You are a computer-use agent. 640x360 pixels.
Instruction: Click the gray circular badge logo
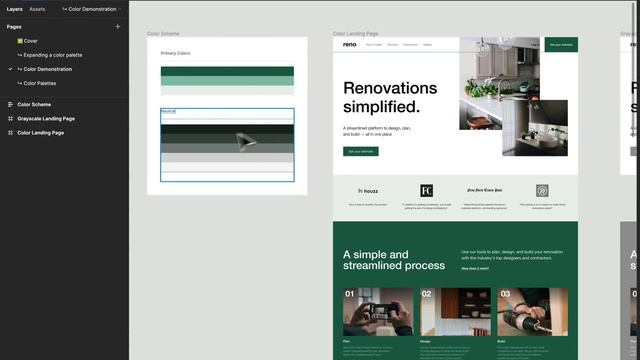tap(542, 191)
